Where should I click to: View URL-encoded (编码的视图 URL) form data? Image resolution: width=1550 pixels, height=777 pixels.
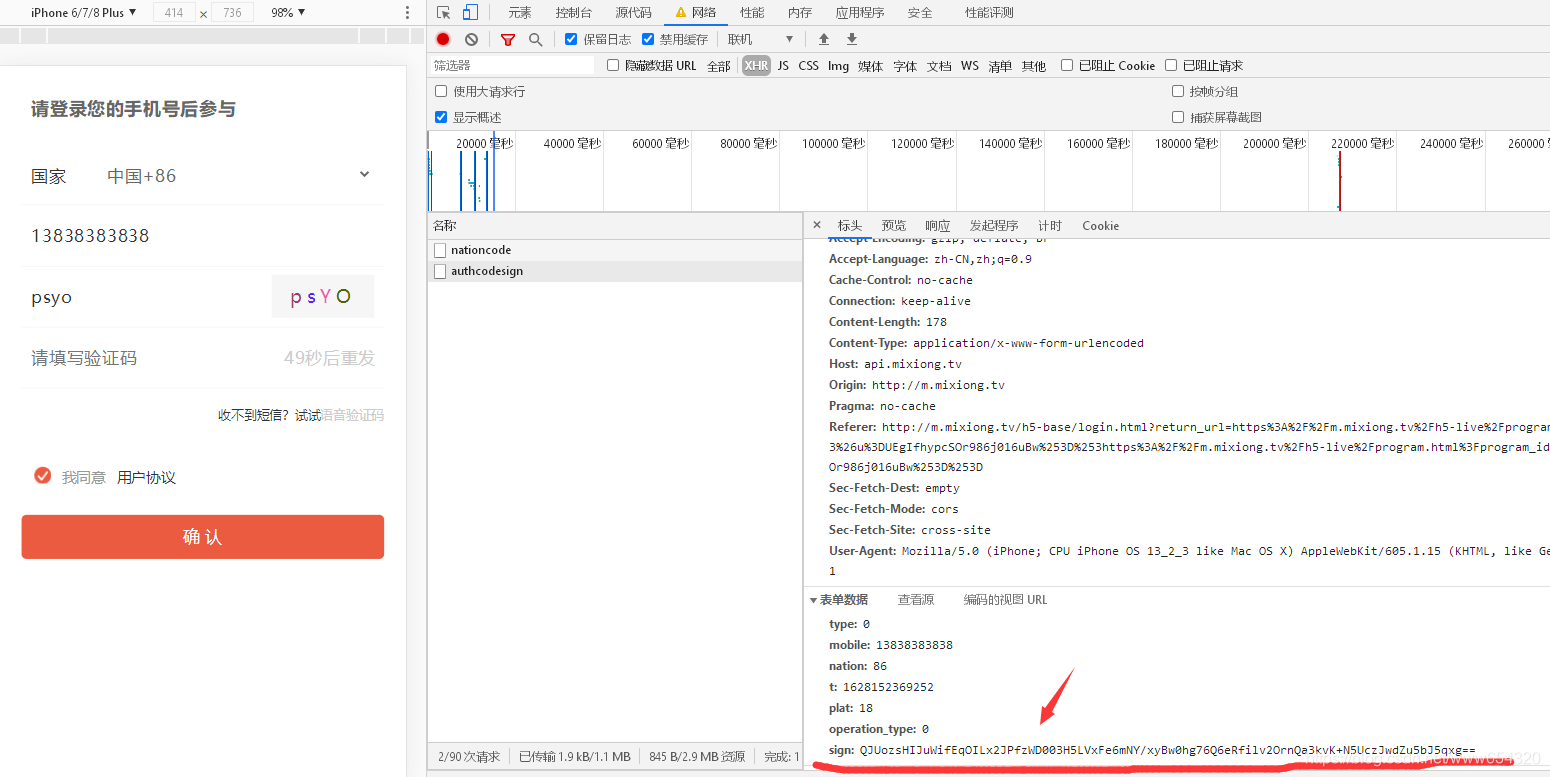tap(1005, 600)
